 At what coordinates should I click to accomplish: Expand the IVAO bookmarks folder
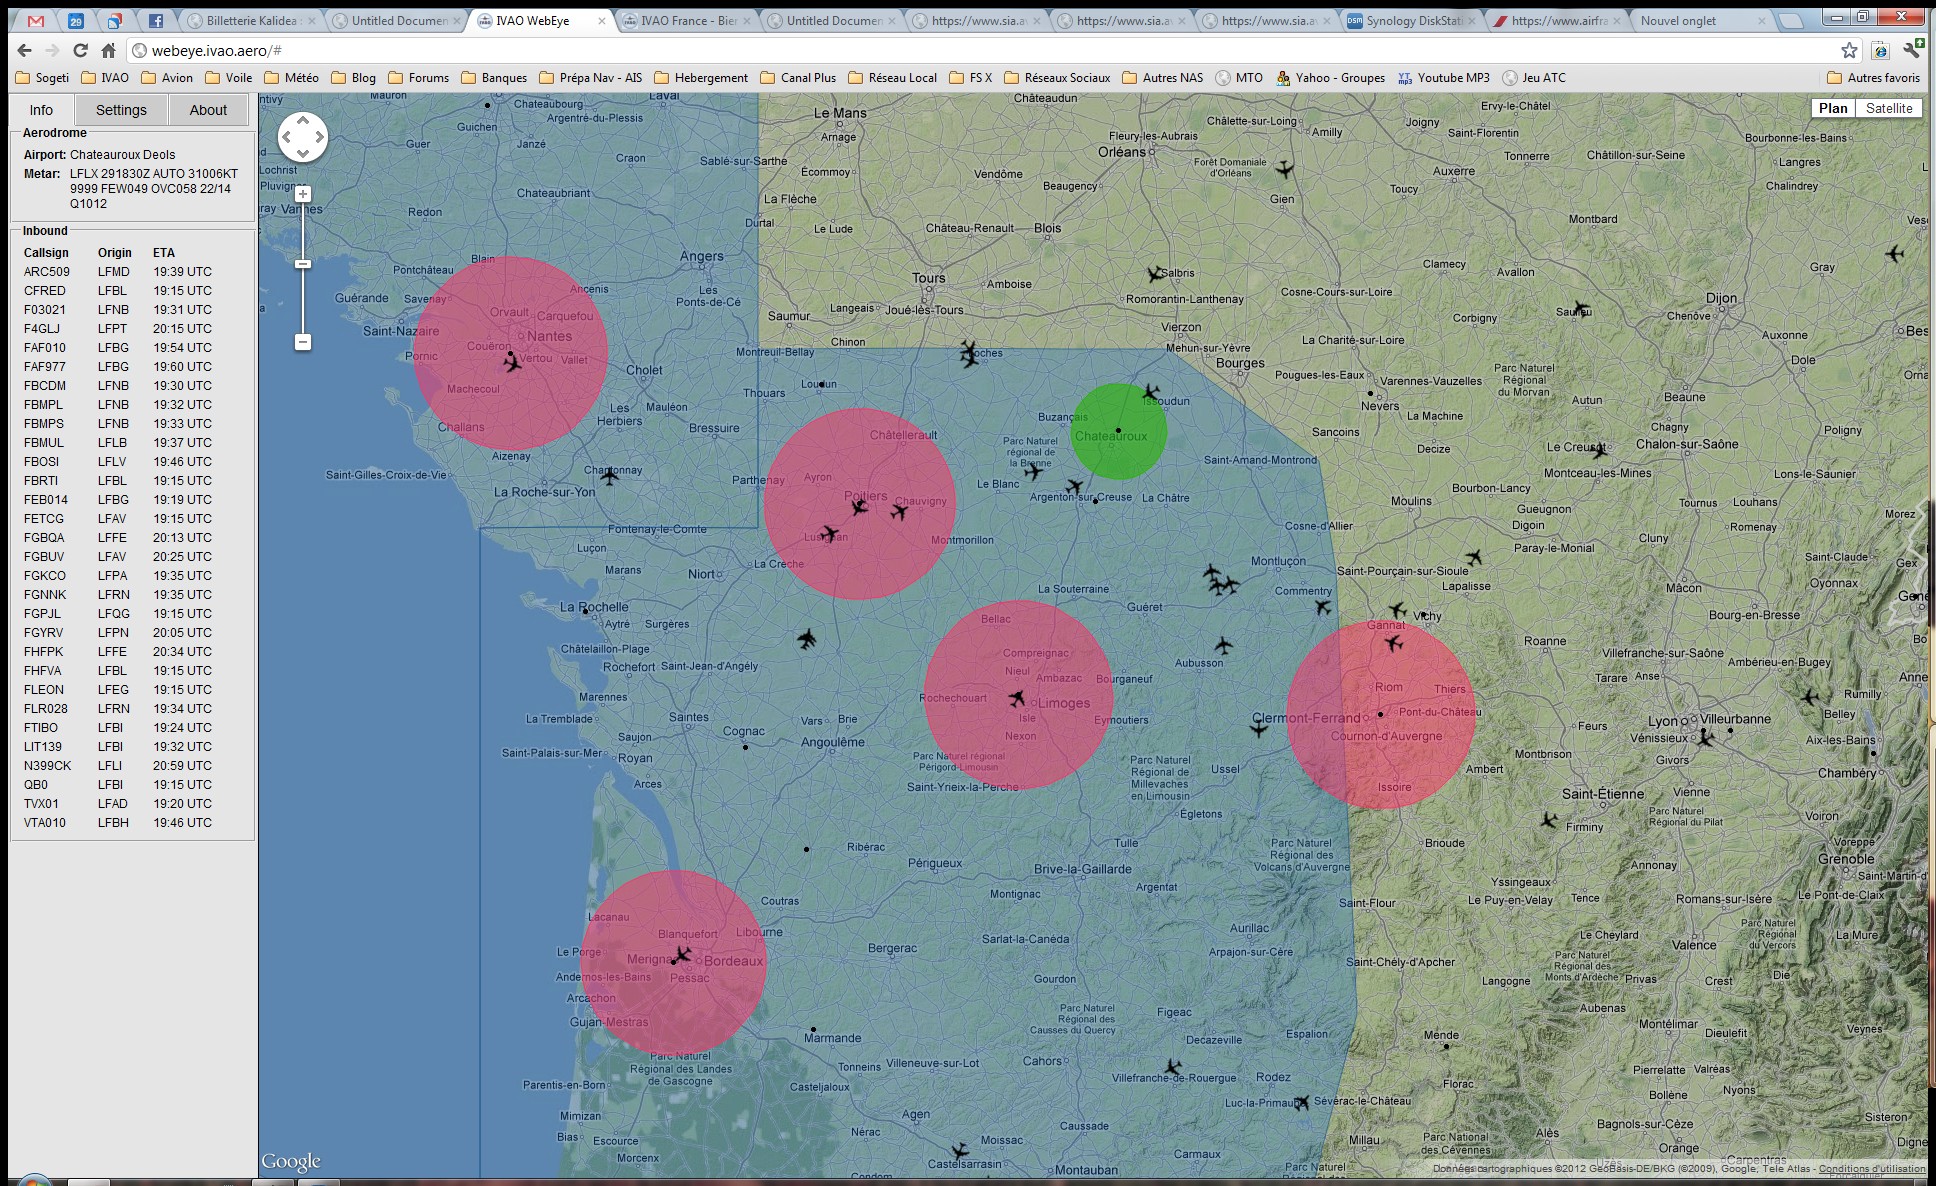105,77
